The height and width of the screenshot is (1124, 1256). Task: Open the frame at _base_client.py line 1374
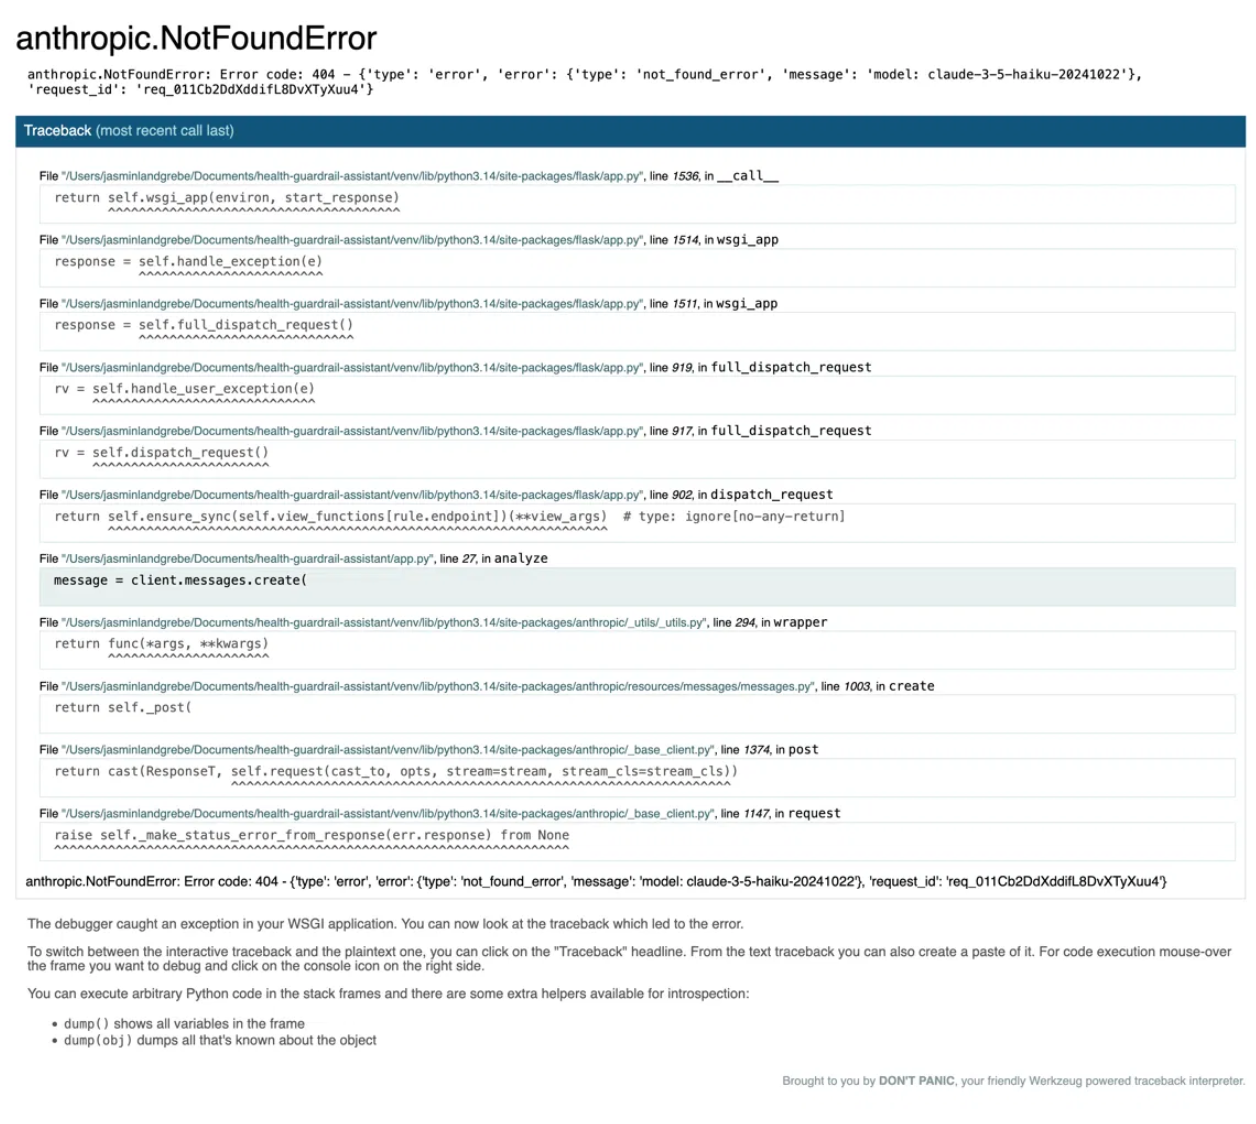tap(429, 750)
